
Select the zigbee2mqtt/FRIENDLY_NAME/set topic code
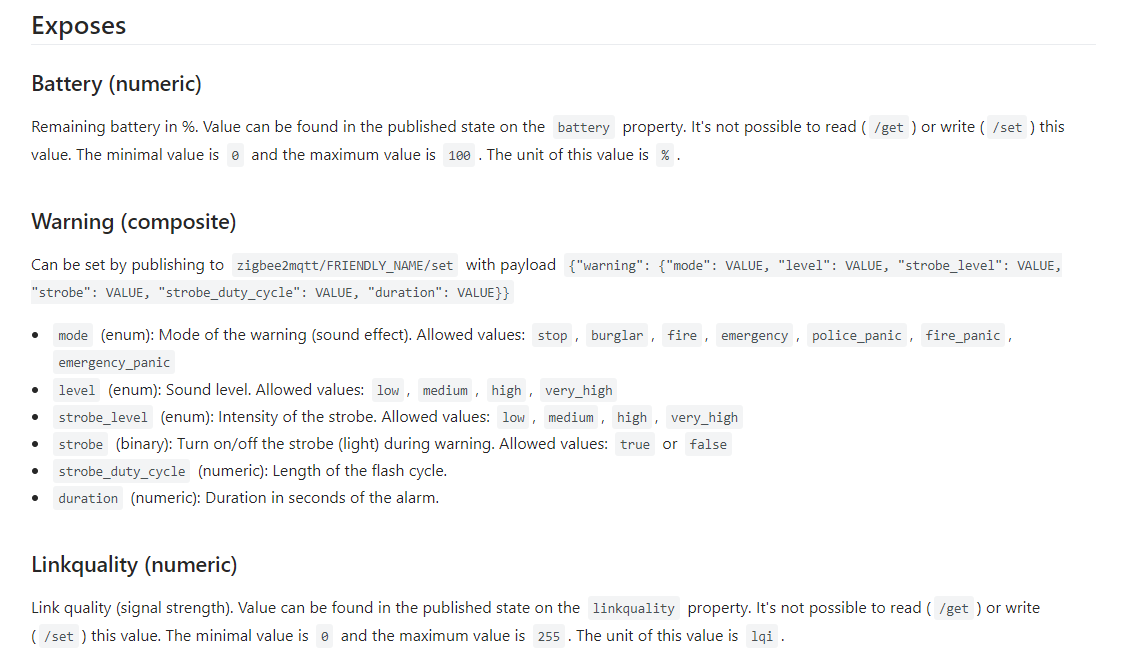345,266
